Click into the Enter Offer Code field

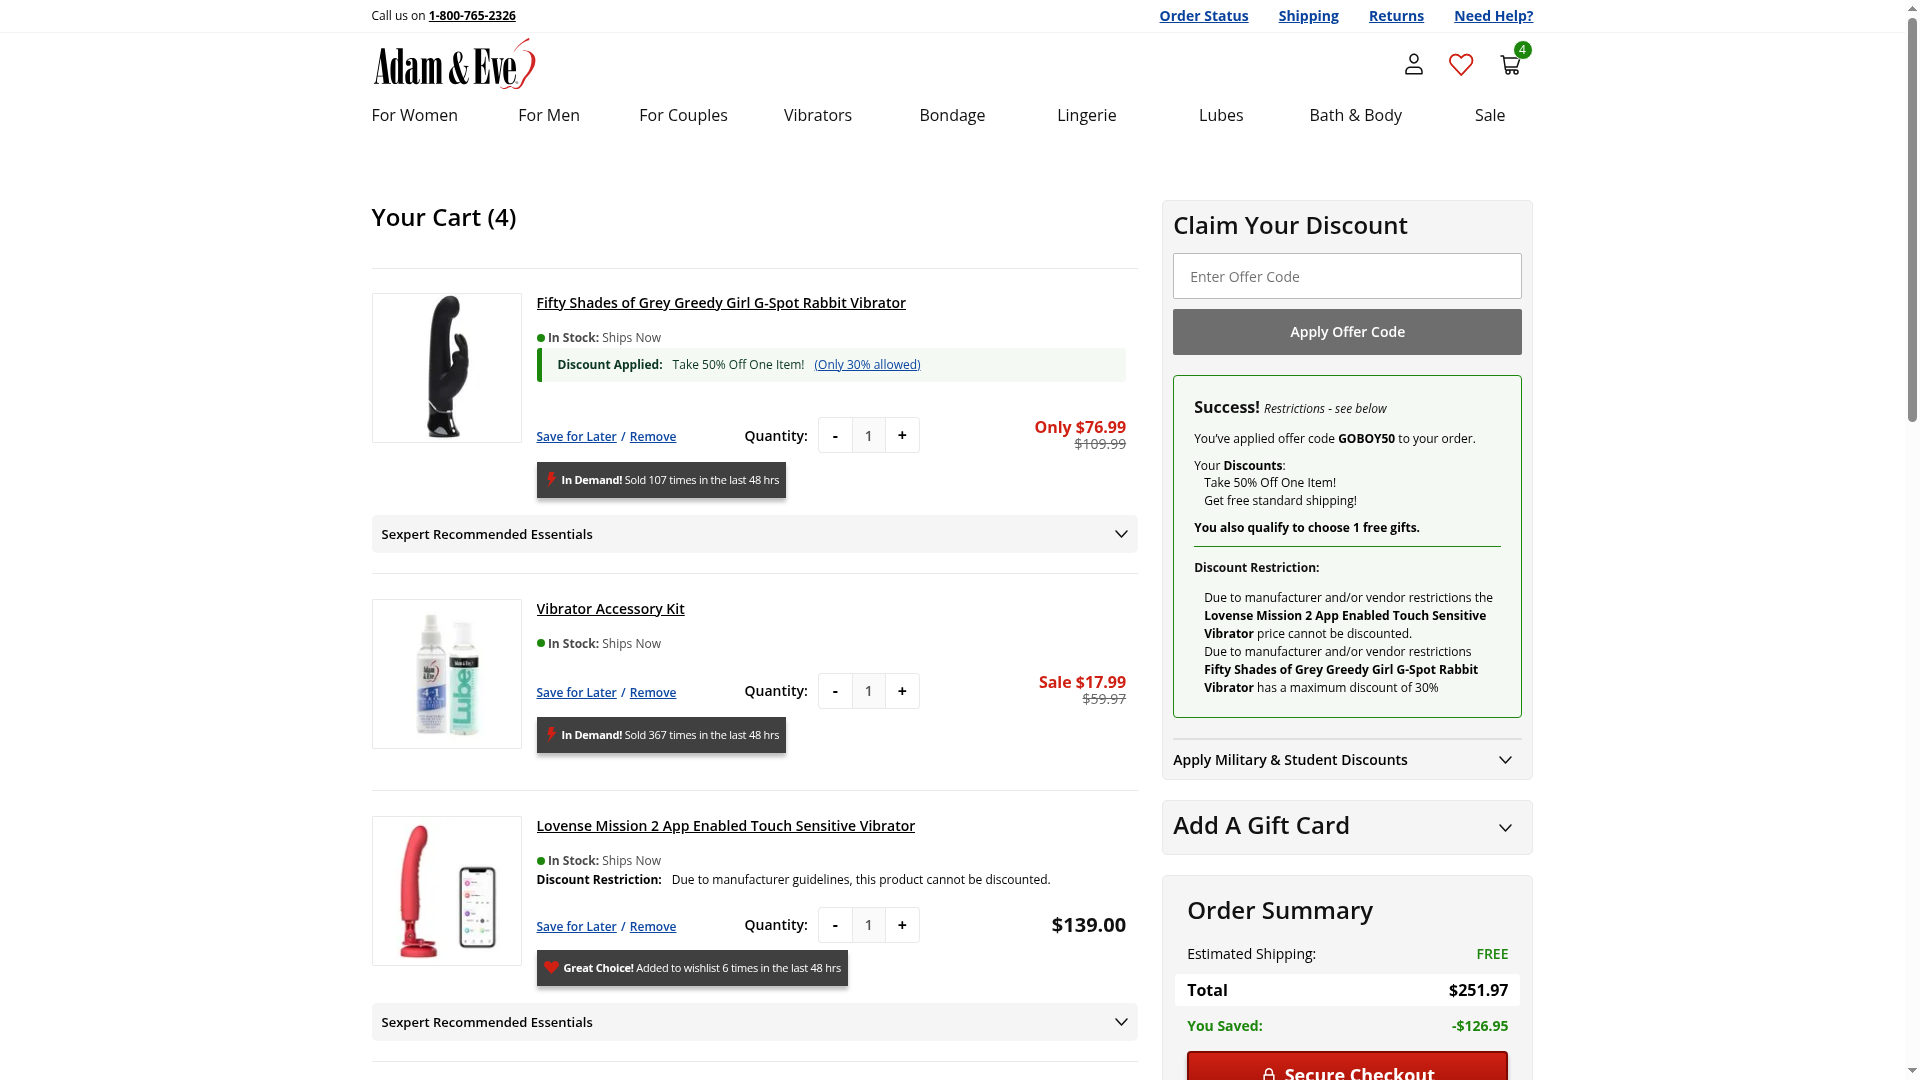click(1346, 276)
